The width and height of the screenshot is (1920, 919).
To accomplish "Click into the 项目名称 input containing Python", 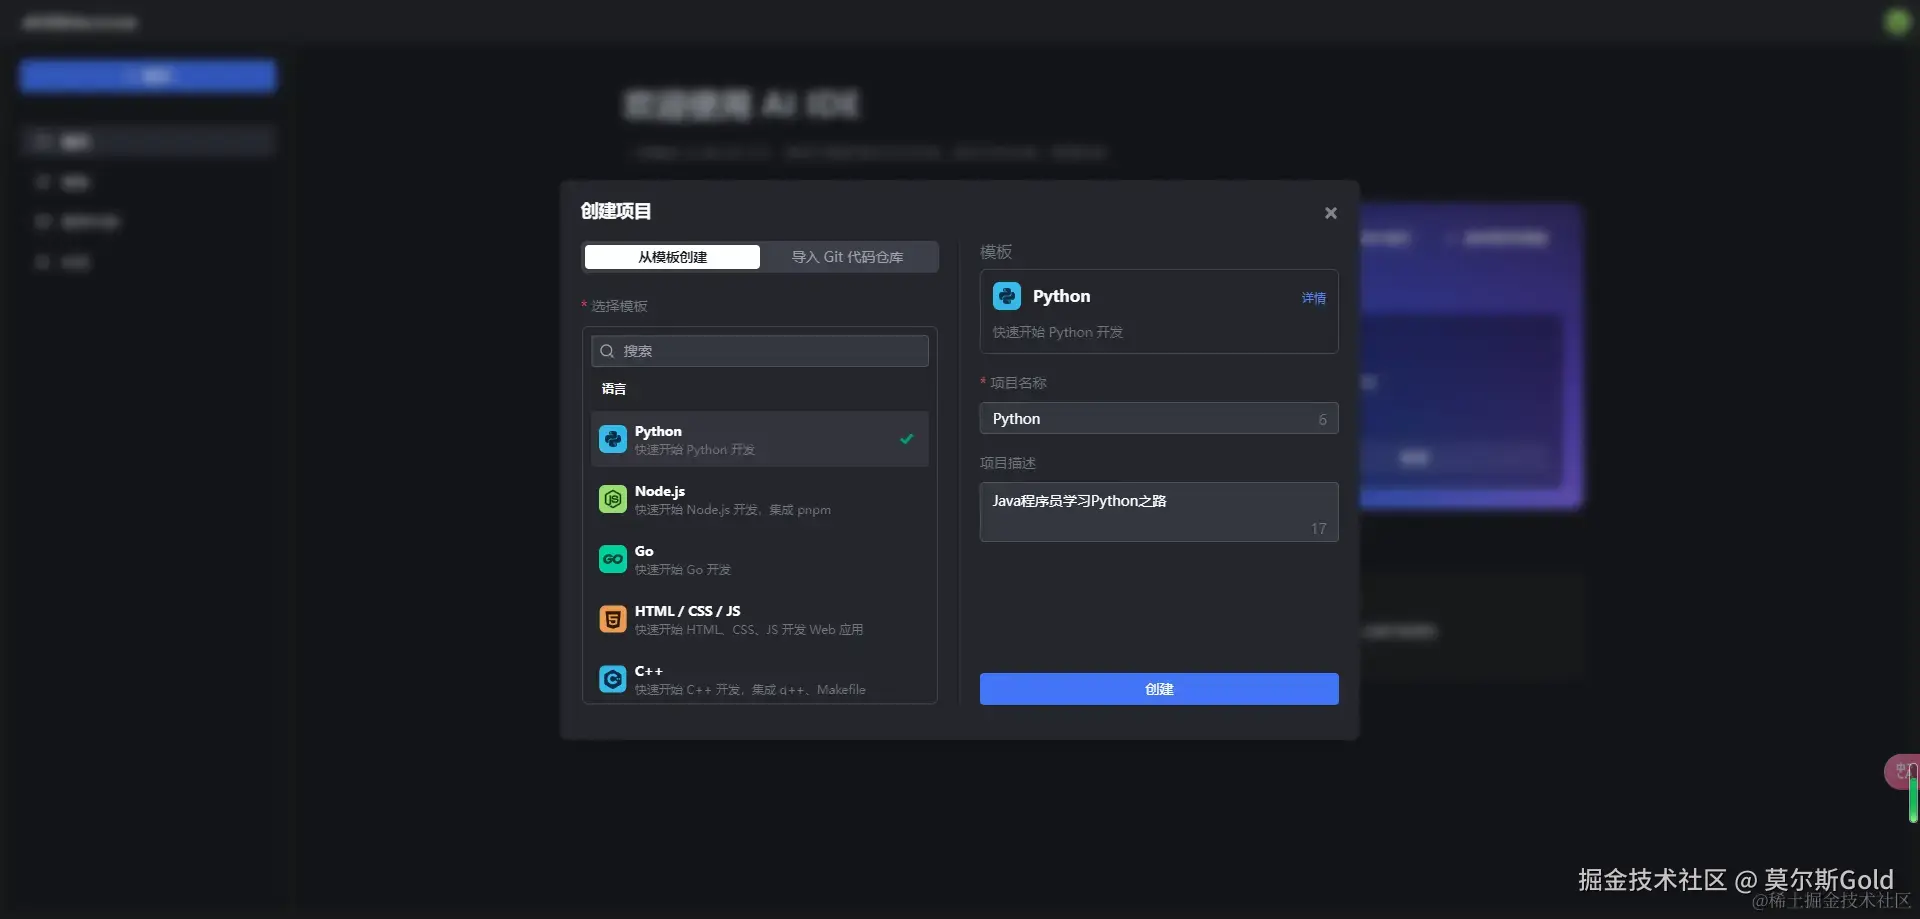I will (1159, 419).
